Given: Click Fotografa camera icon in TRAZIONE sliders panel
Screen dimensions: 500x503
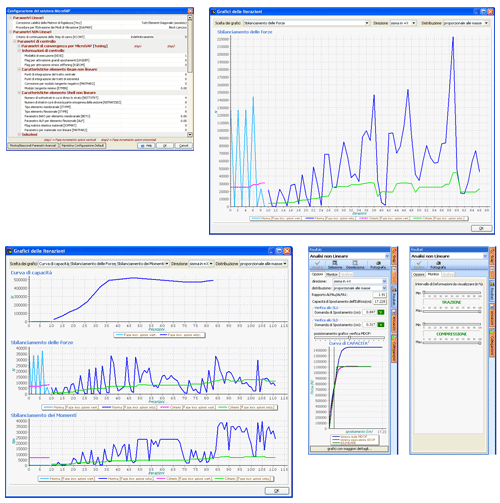Looking at the screenshot, I should click(438, 263).
